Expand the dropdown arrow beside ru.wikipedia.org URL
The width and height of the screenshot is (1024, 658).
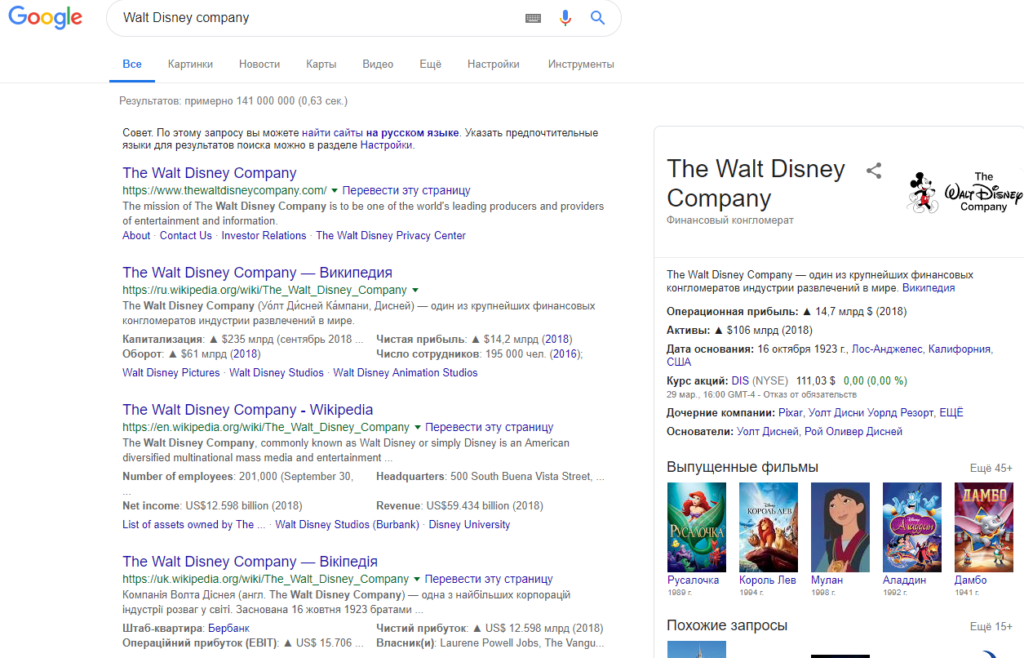point(415,290)
